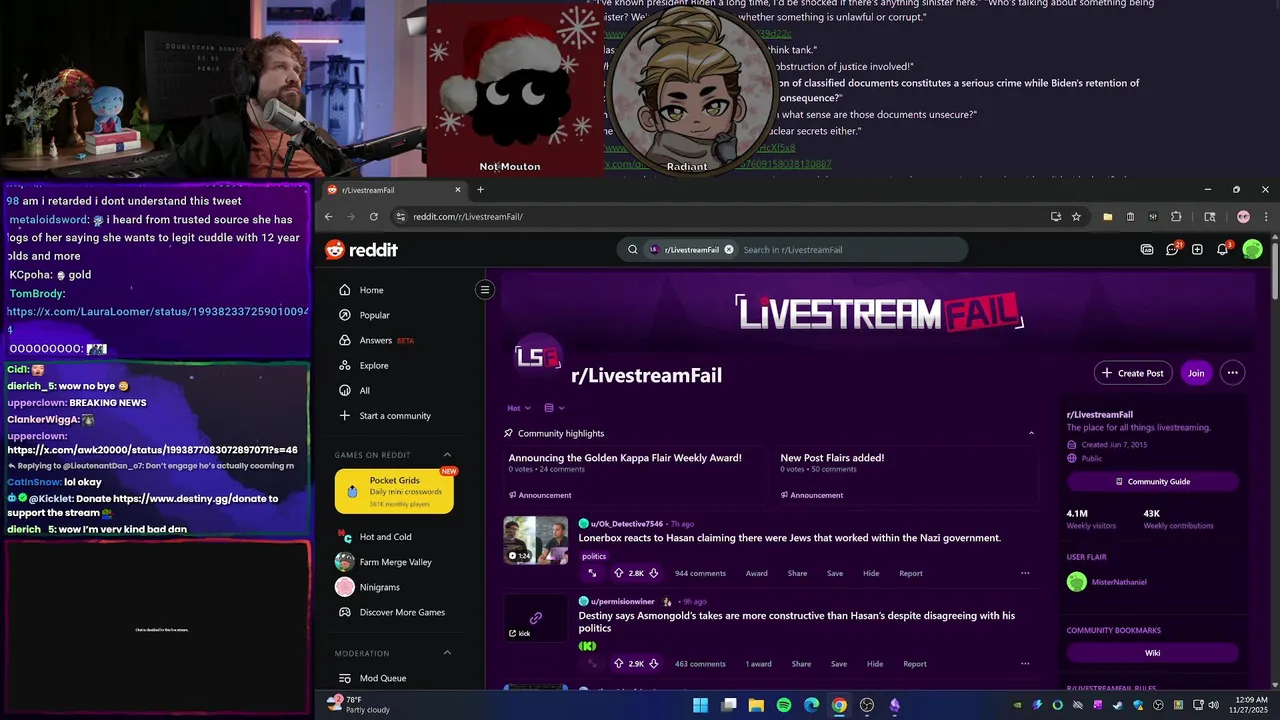This screenshot has width=1280, height=720.
Task: Collapse Games on Reddit section
Action: (447, 455)
